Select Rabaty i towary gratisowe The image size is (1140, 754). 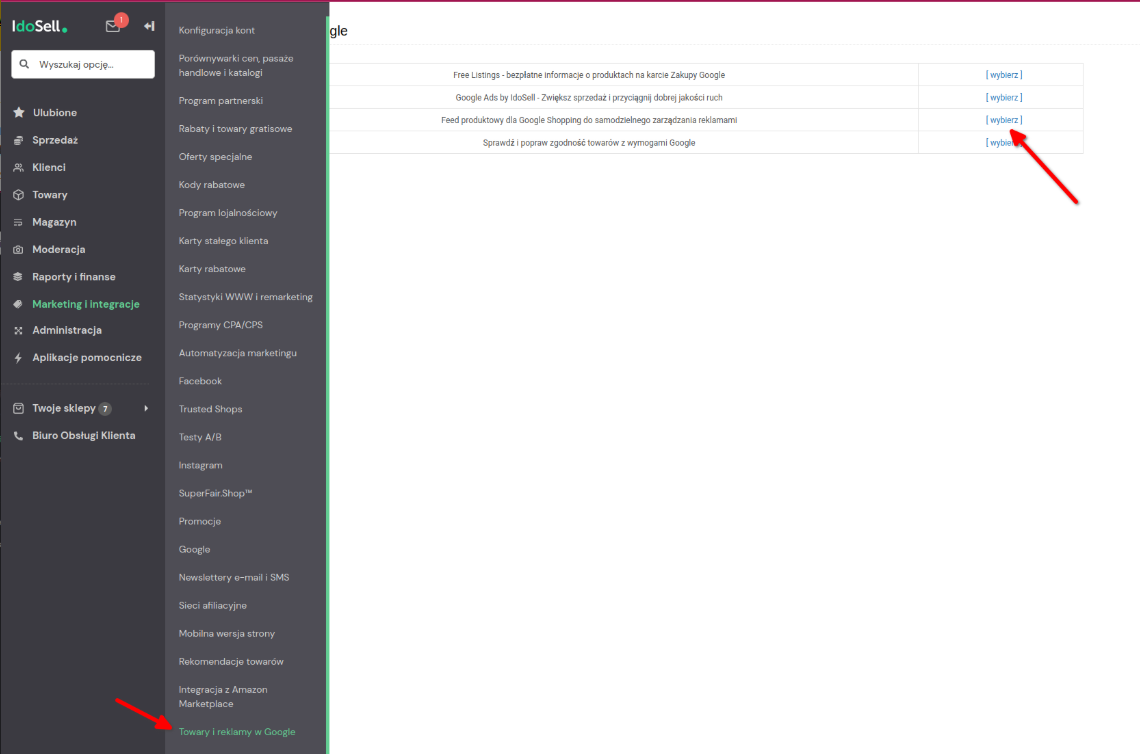click(x=236, y=129)
